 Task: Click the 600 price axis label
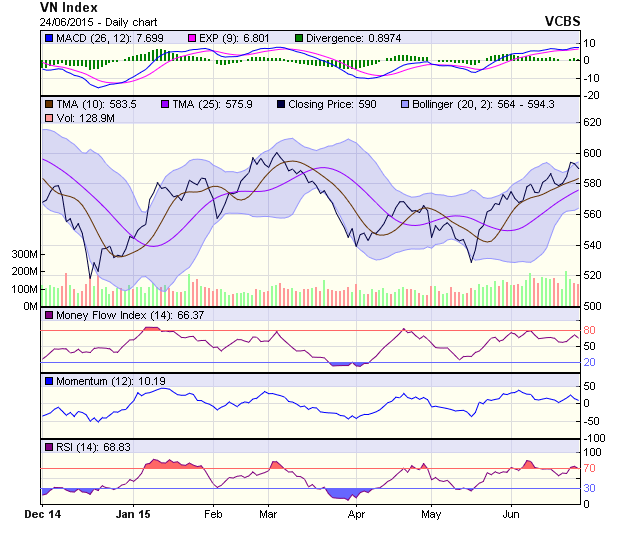click(x=594, y=153)
